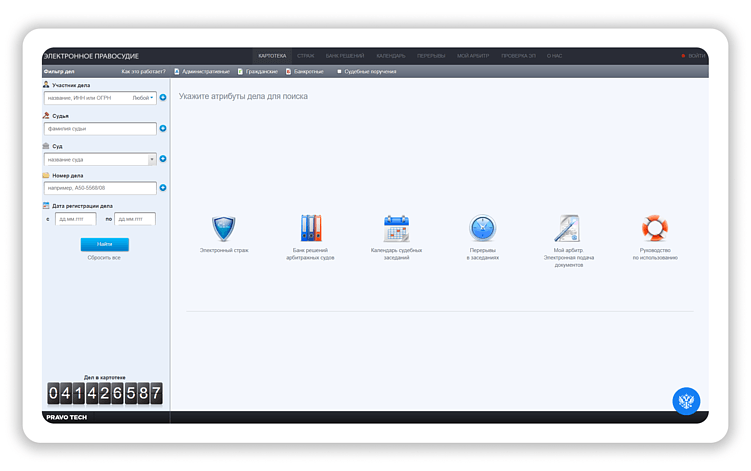751x471 pixels.
Task: Open the ПРОВЕРКА ЭП tab
Action: coord(518,56)
